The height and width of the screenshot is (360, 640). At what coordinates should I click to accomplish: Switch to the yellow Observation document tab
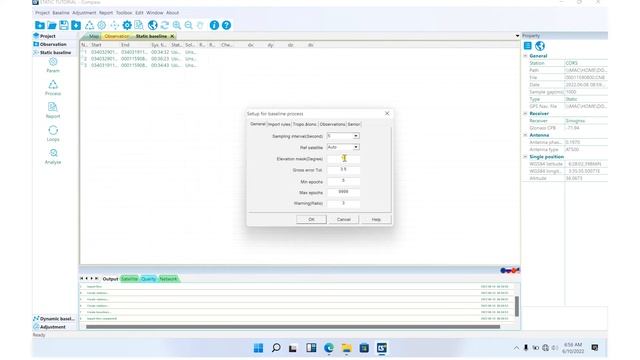pyautogui.click(x=117, y=36)
